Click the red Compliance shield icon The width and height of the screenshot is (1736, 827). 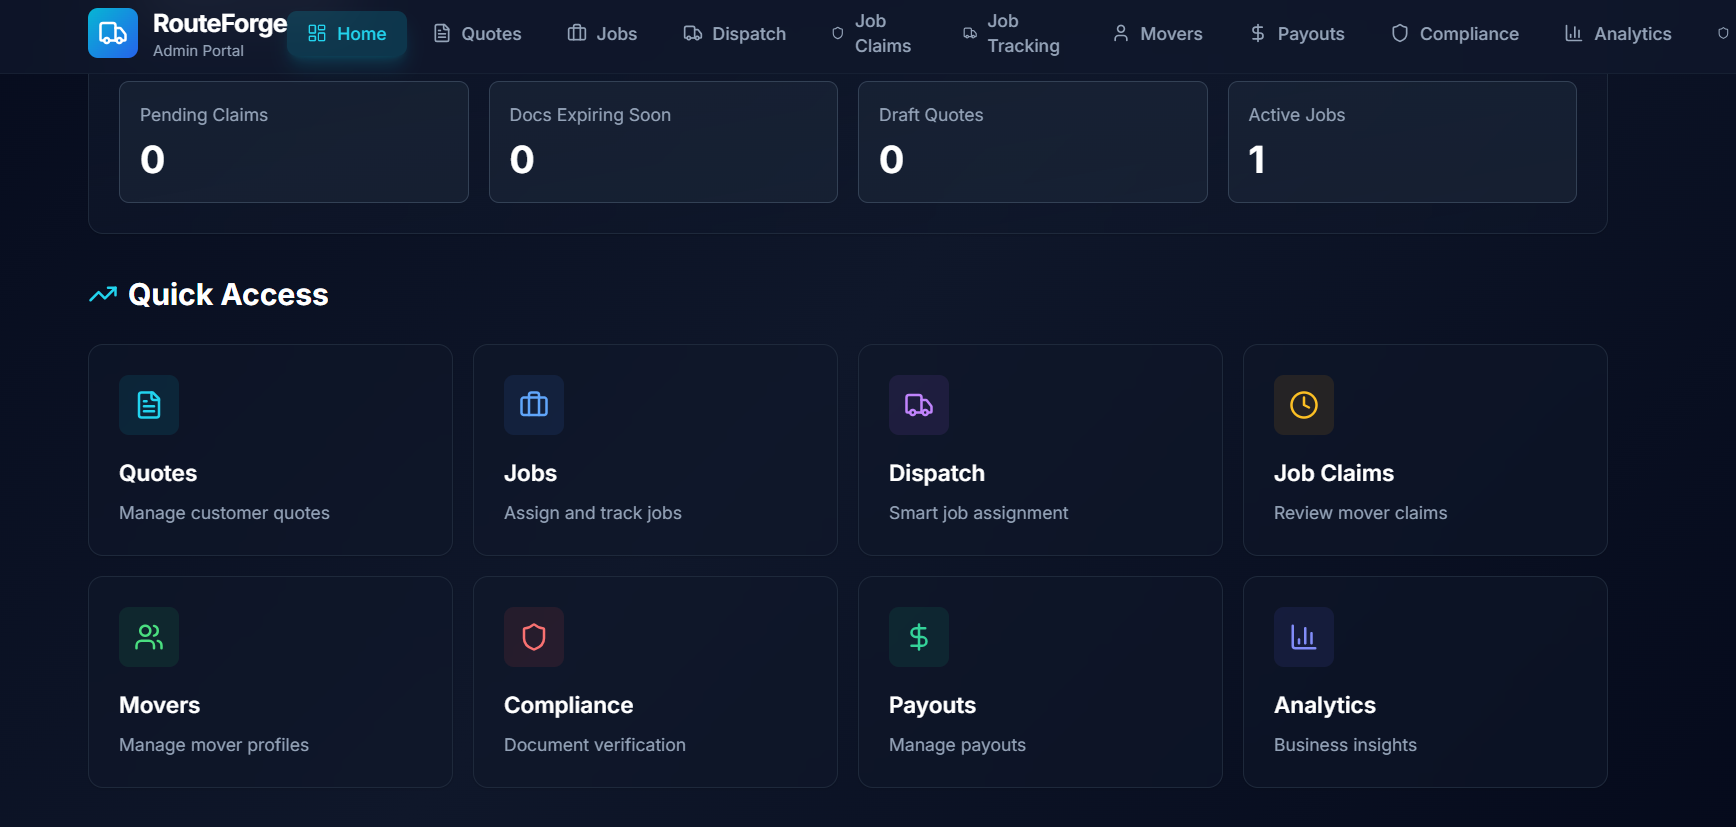pyautogui.click(x=534, y=637)
